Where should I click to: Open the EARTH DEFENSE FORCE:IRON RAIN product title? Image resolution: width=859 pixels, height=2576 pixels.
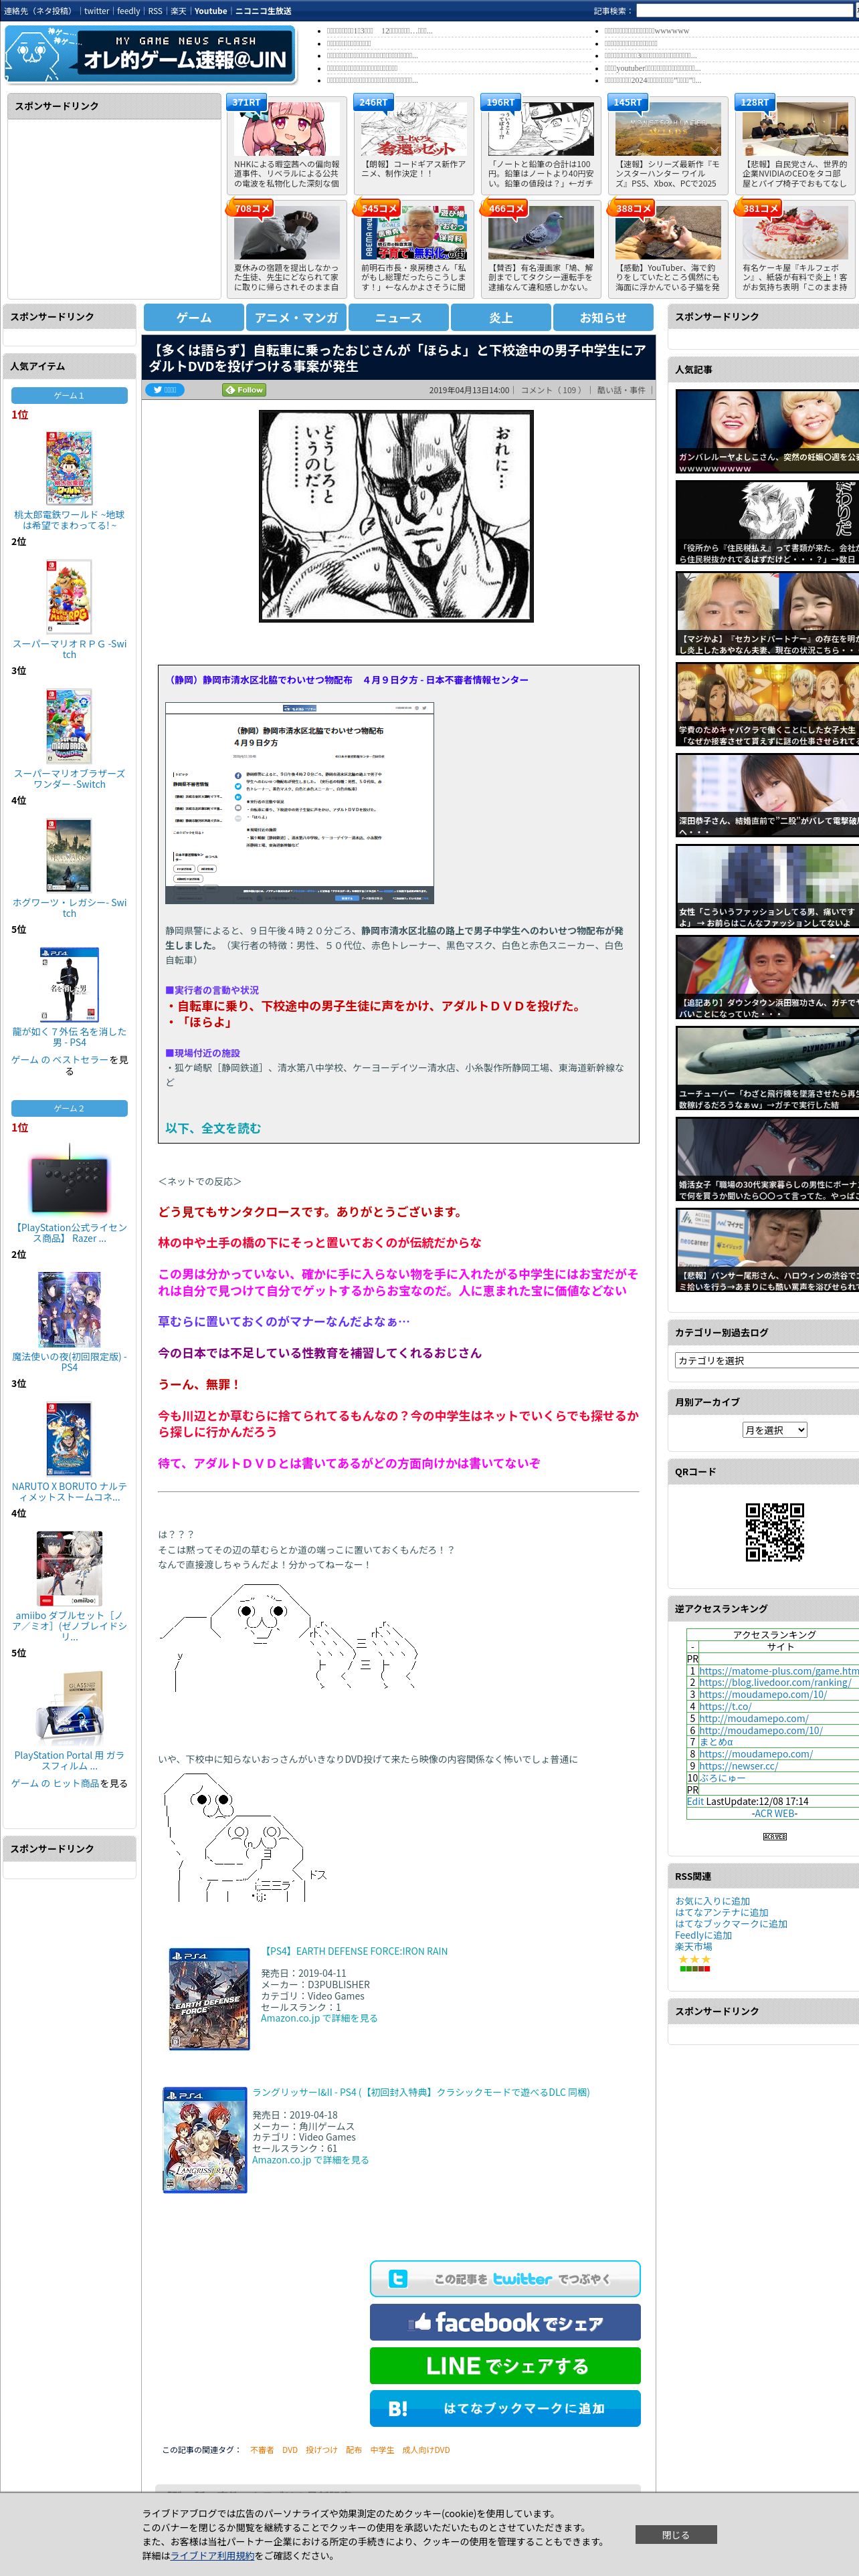(x=354, y=1951)
